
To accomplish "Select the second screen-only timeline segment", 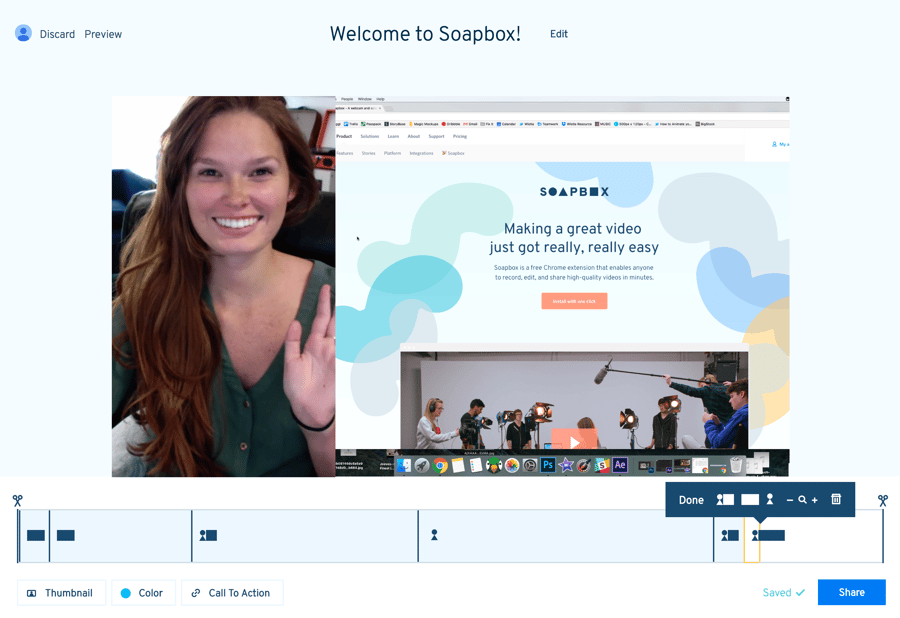I will click(121, 536).
